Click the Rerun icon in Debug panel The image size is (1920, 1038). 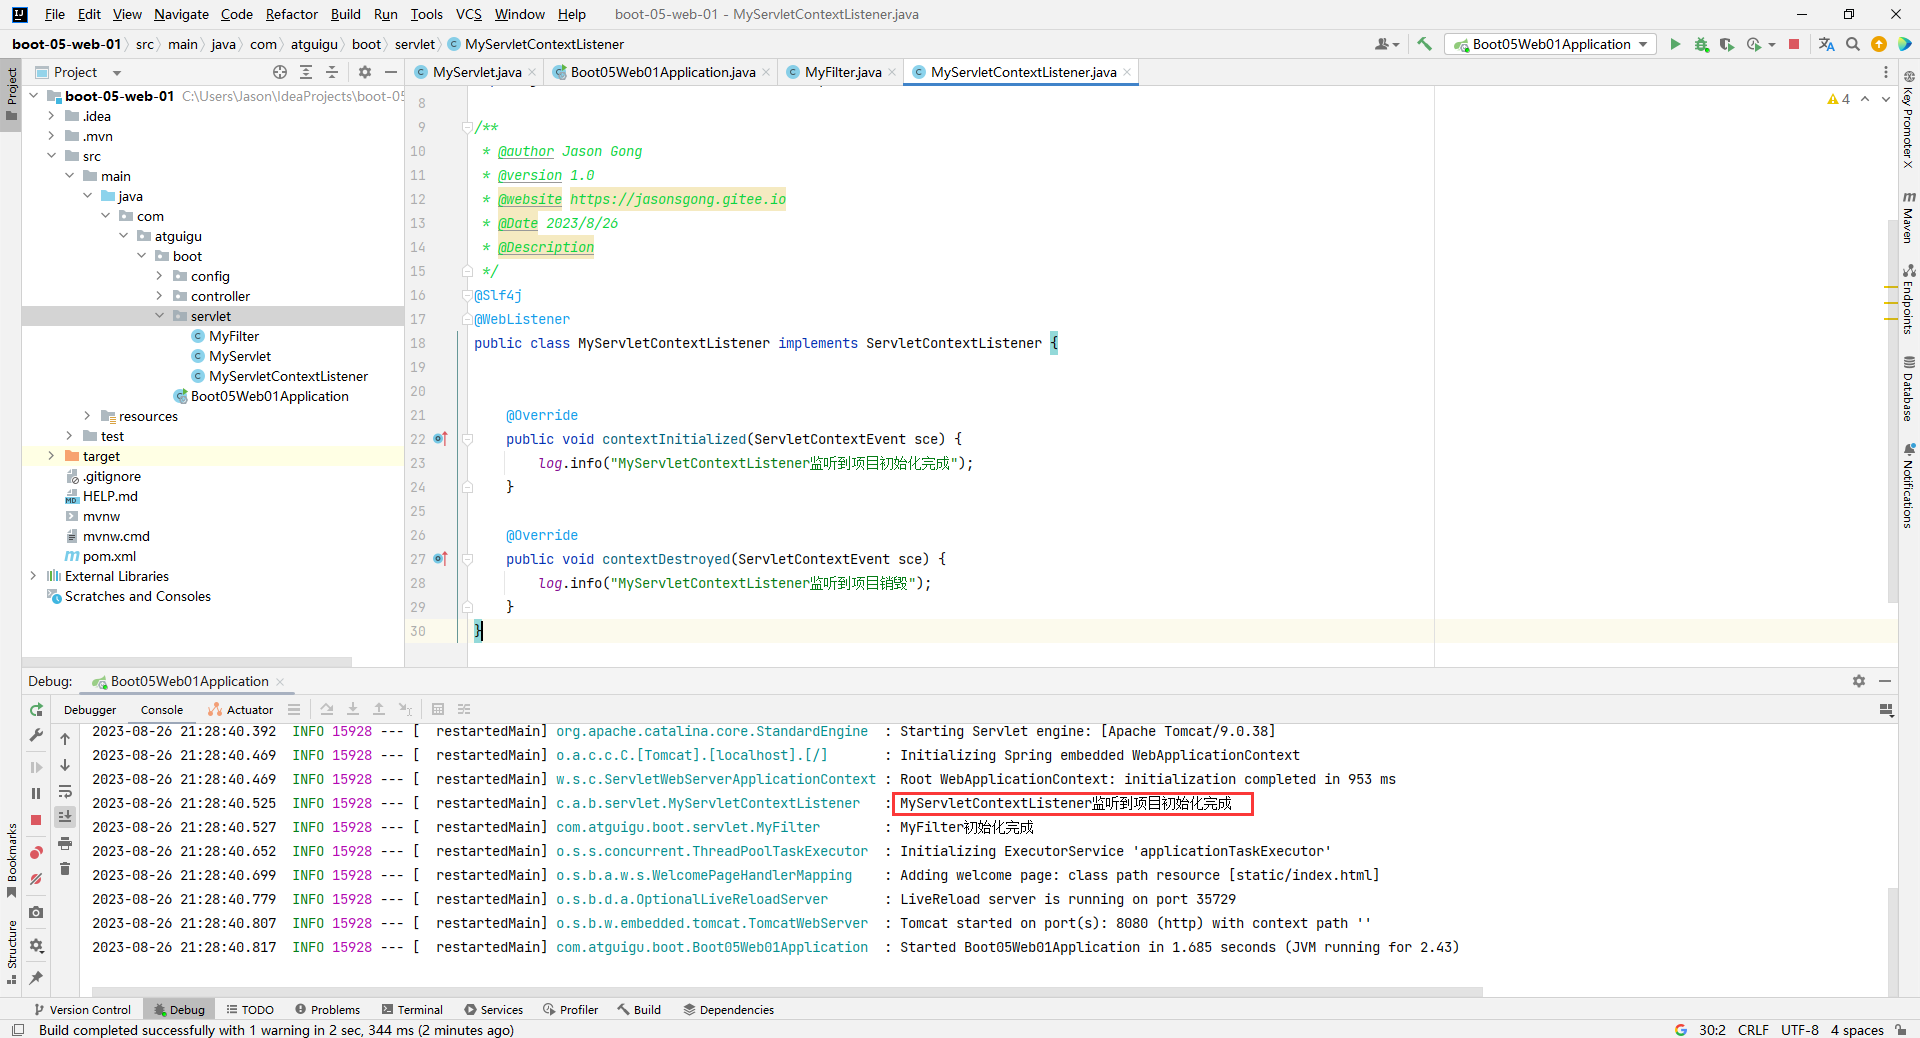[36, 710]
